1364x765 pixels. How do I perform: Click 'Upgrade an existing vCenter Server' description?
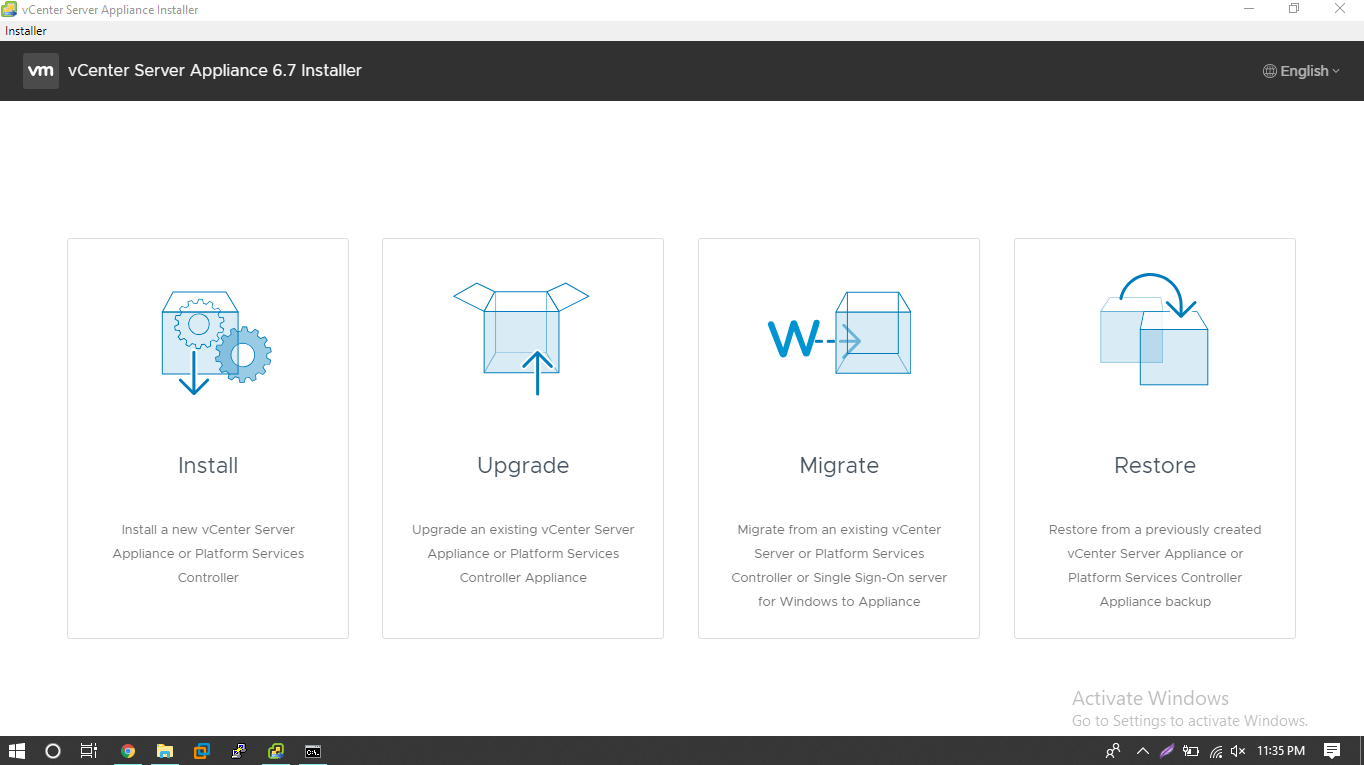523,553
